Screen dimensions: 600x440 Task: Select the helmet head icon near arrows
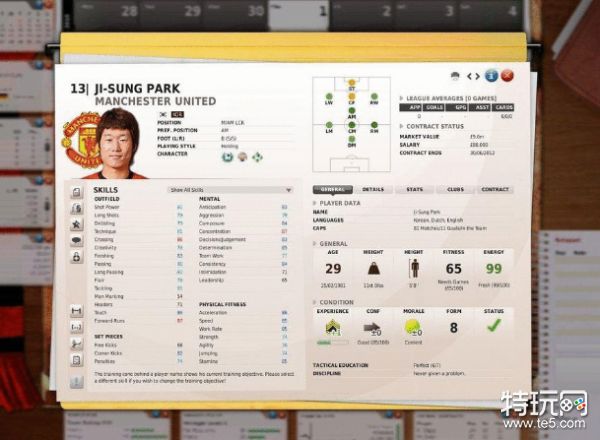455,76
